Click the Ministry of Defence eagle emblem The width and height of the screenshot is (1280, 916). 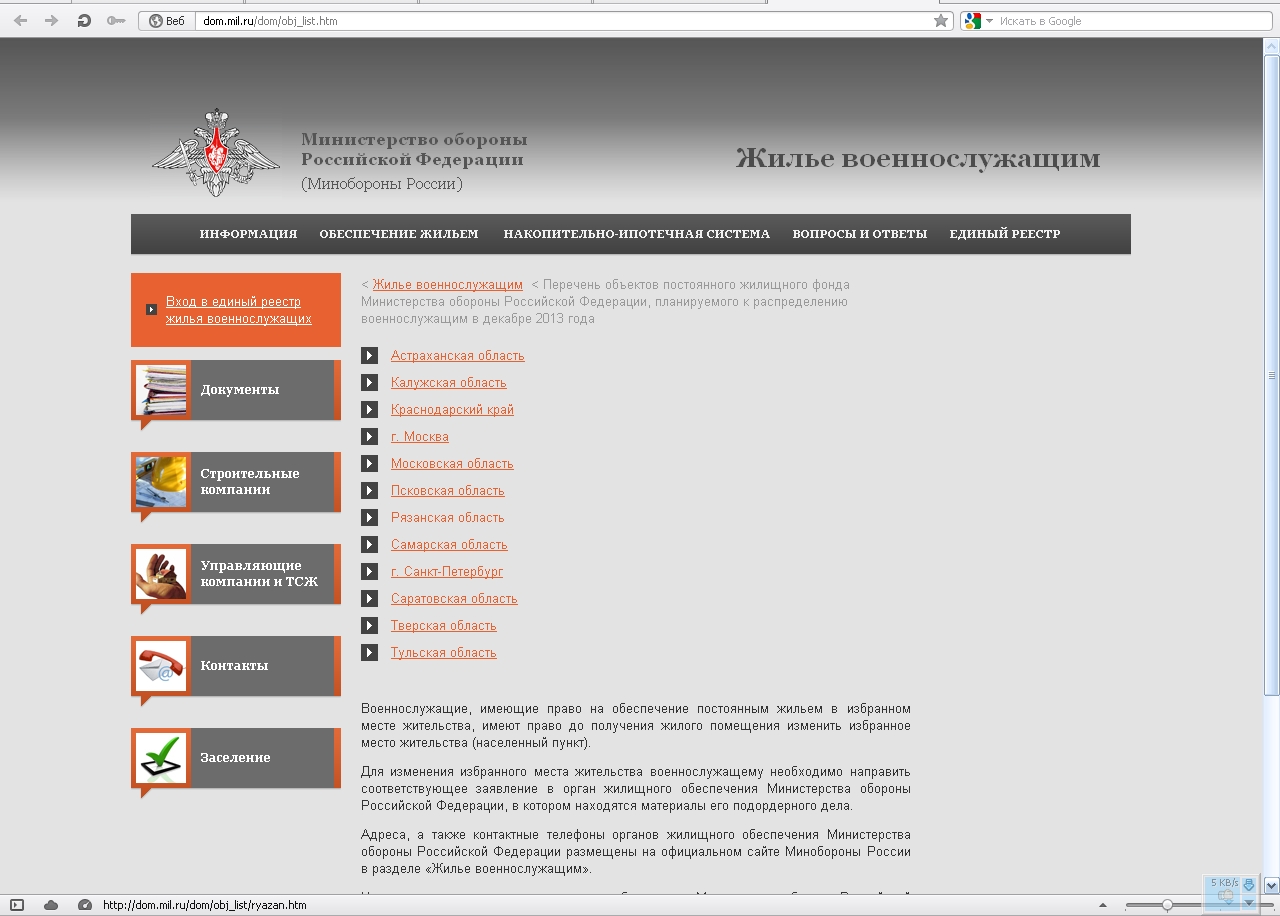point(216,153)
